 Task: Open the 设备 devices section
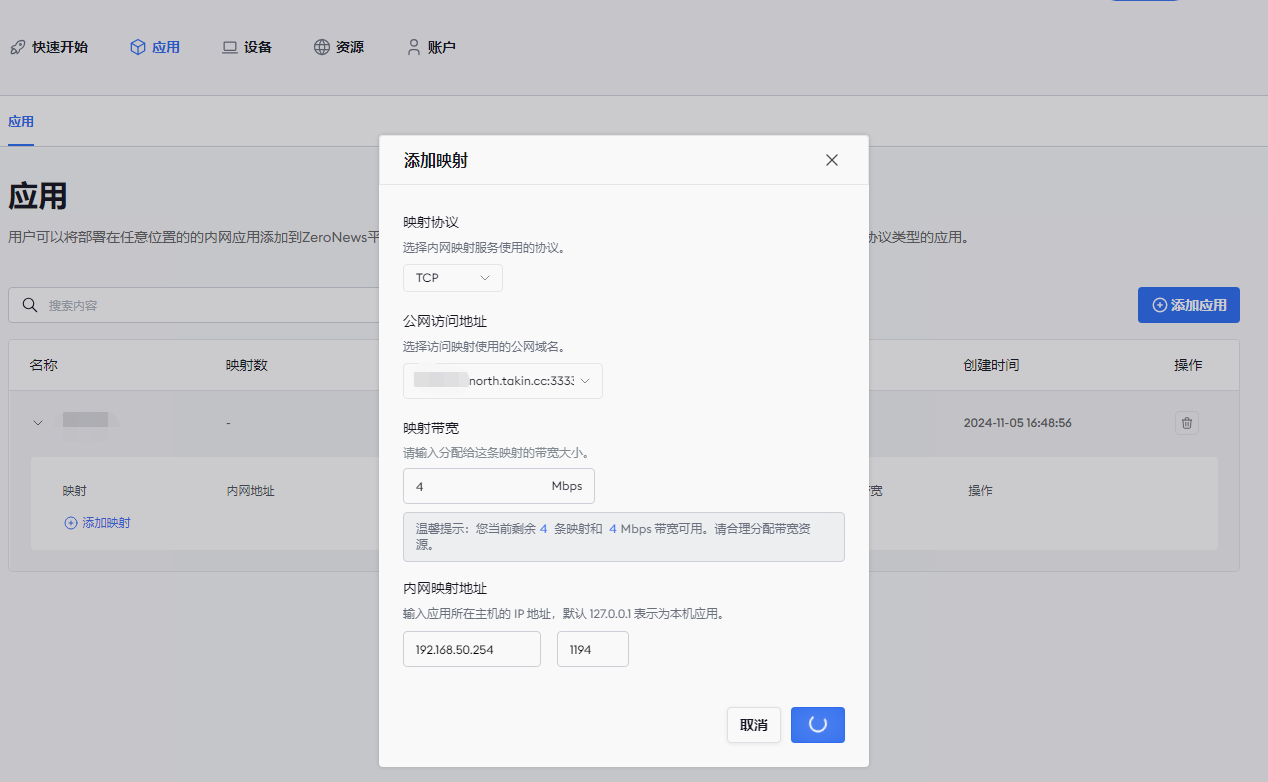(x=247, y=47)
